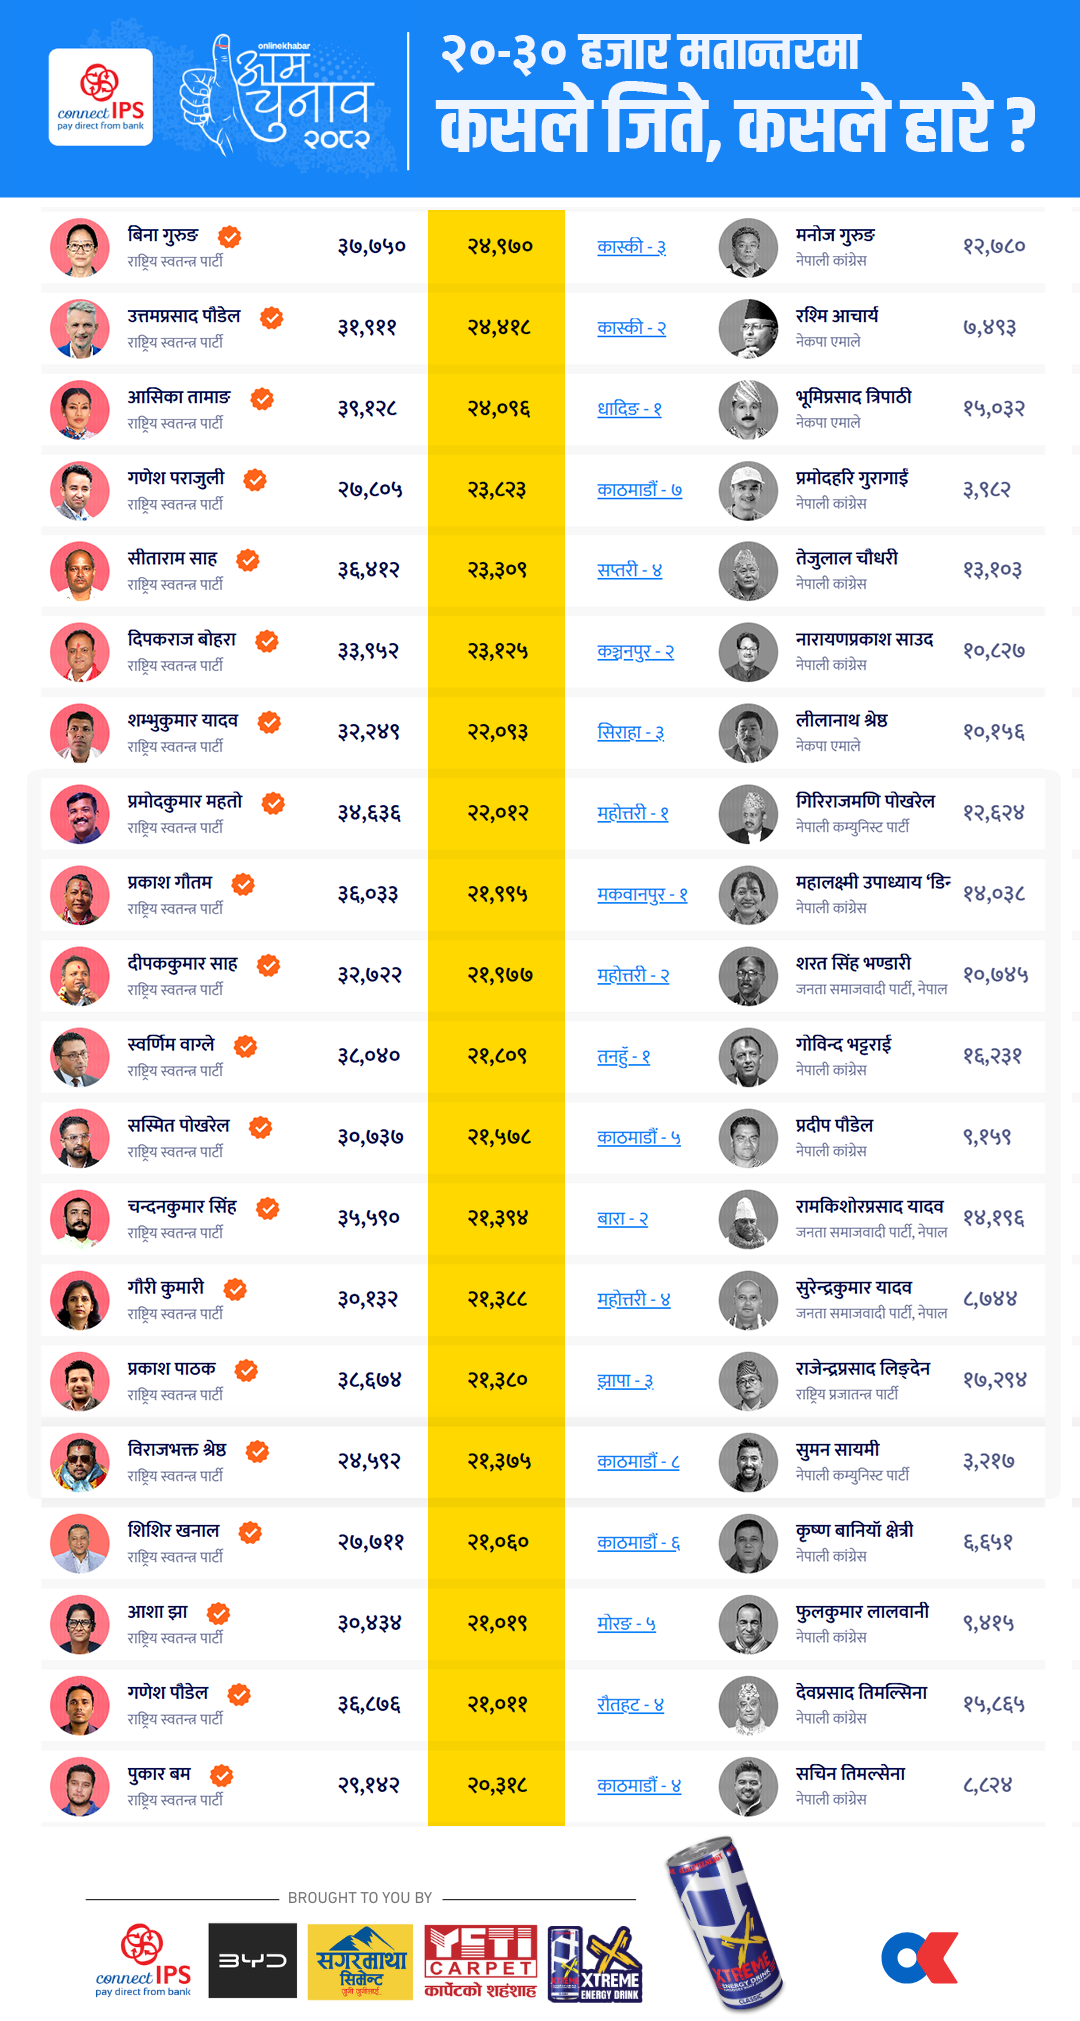Click बिना गुरुङ's profile photo
This screenshot has height=2021, width=1080.
80,247
